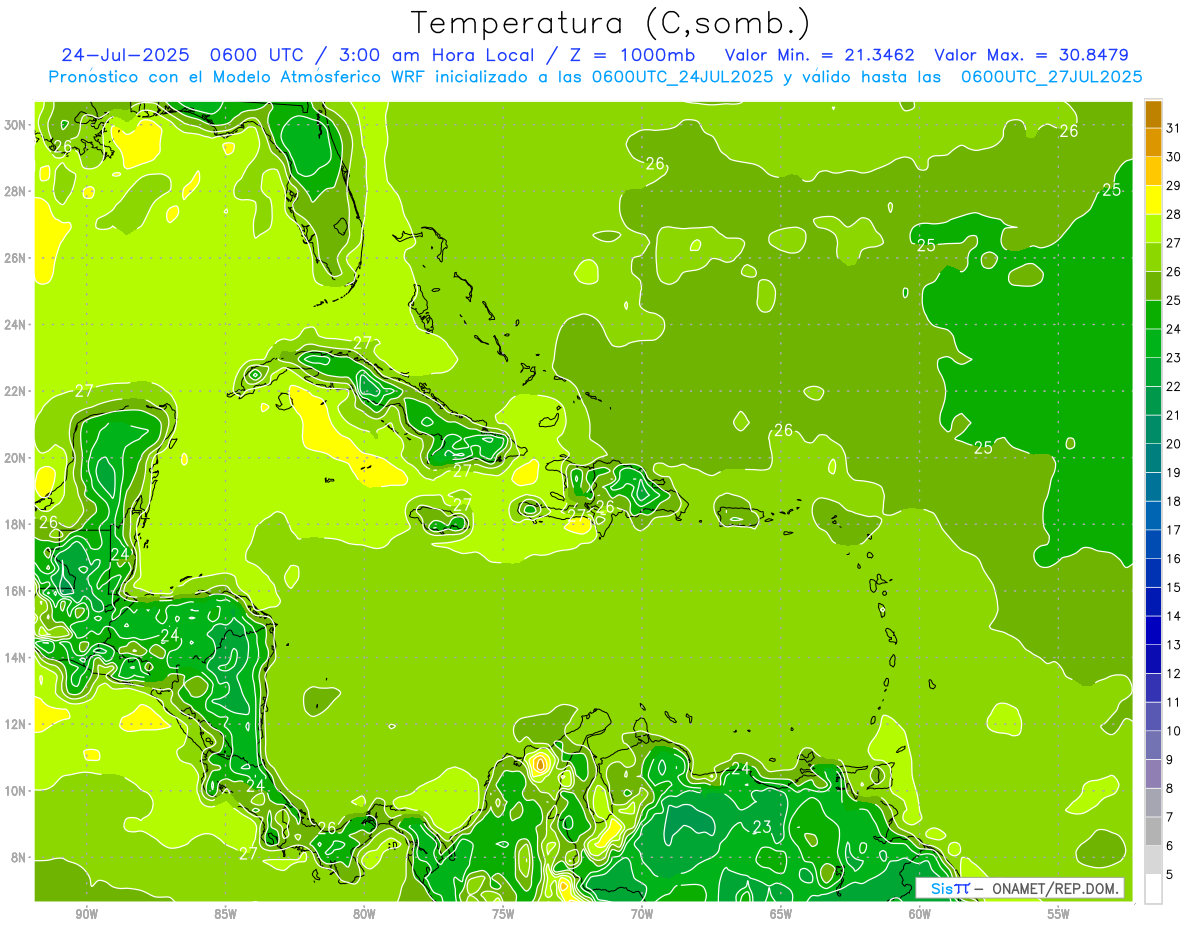Click the 55W longitude axis label
The height and width of the screenshot is (927, 1200).
coord(1059,913)
